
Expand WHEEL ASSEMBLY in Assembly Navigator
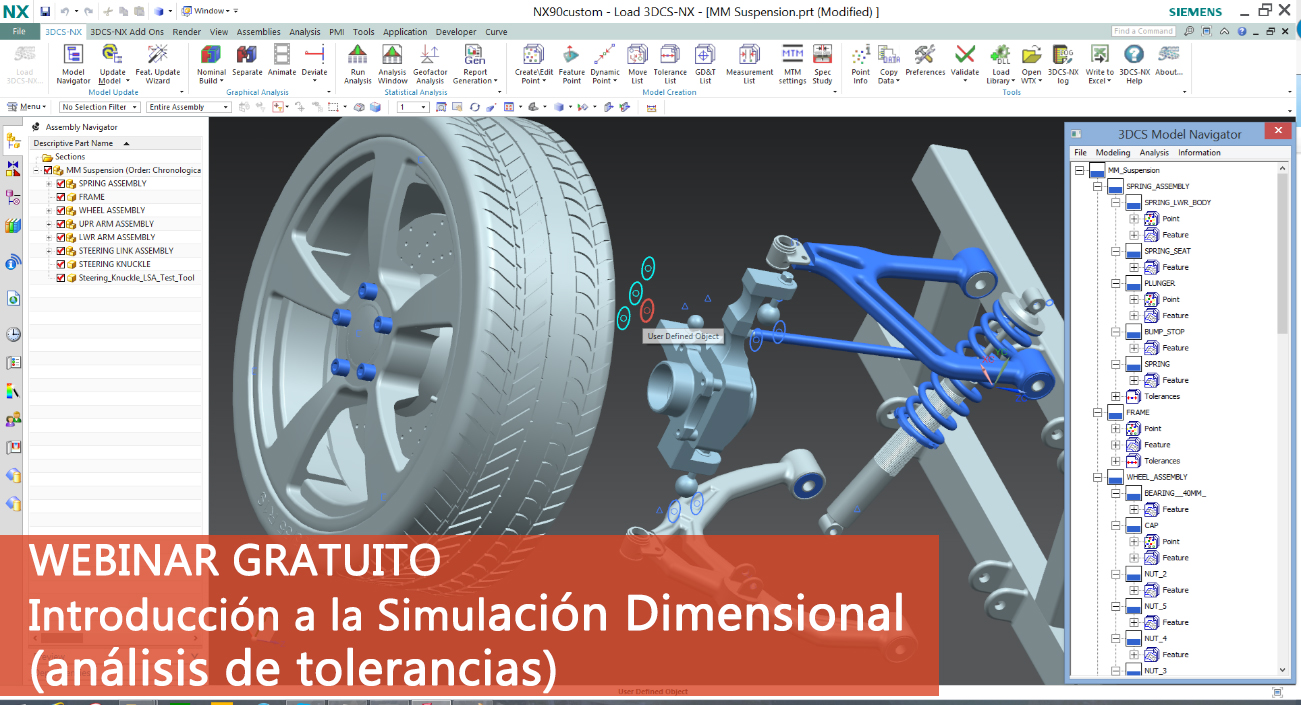[x=49, y=211]
